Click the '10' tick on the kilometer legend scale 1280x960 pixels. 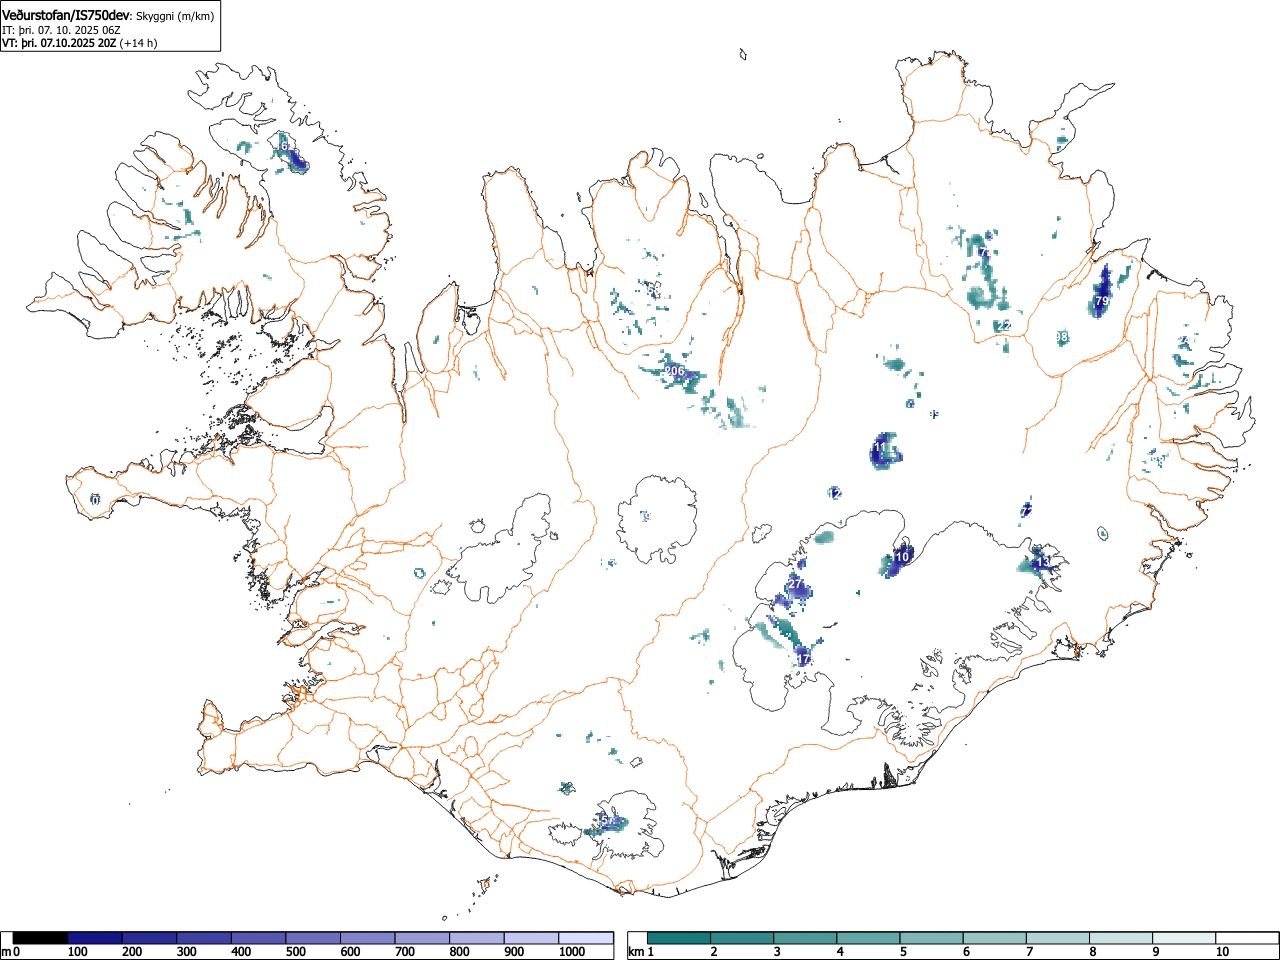[x=1221, y=952]
